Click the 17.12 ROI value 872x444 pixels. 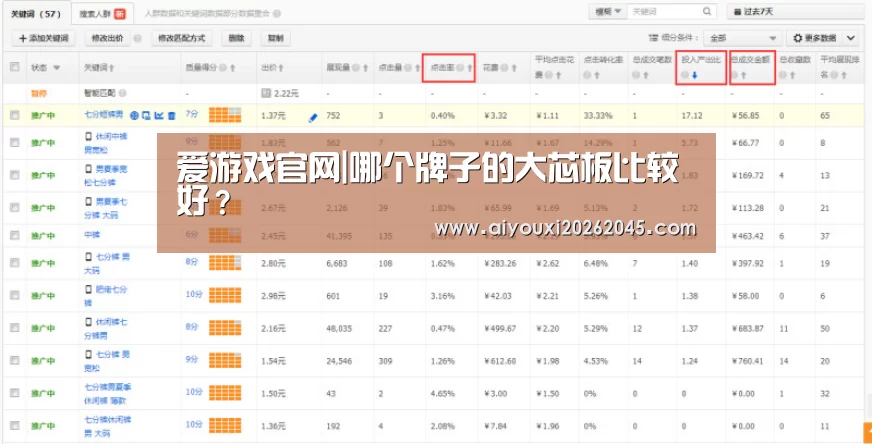[x=692, y=116]
